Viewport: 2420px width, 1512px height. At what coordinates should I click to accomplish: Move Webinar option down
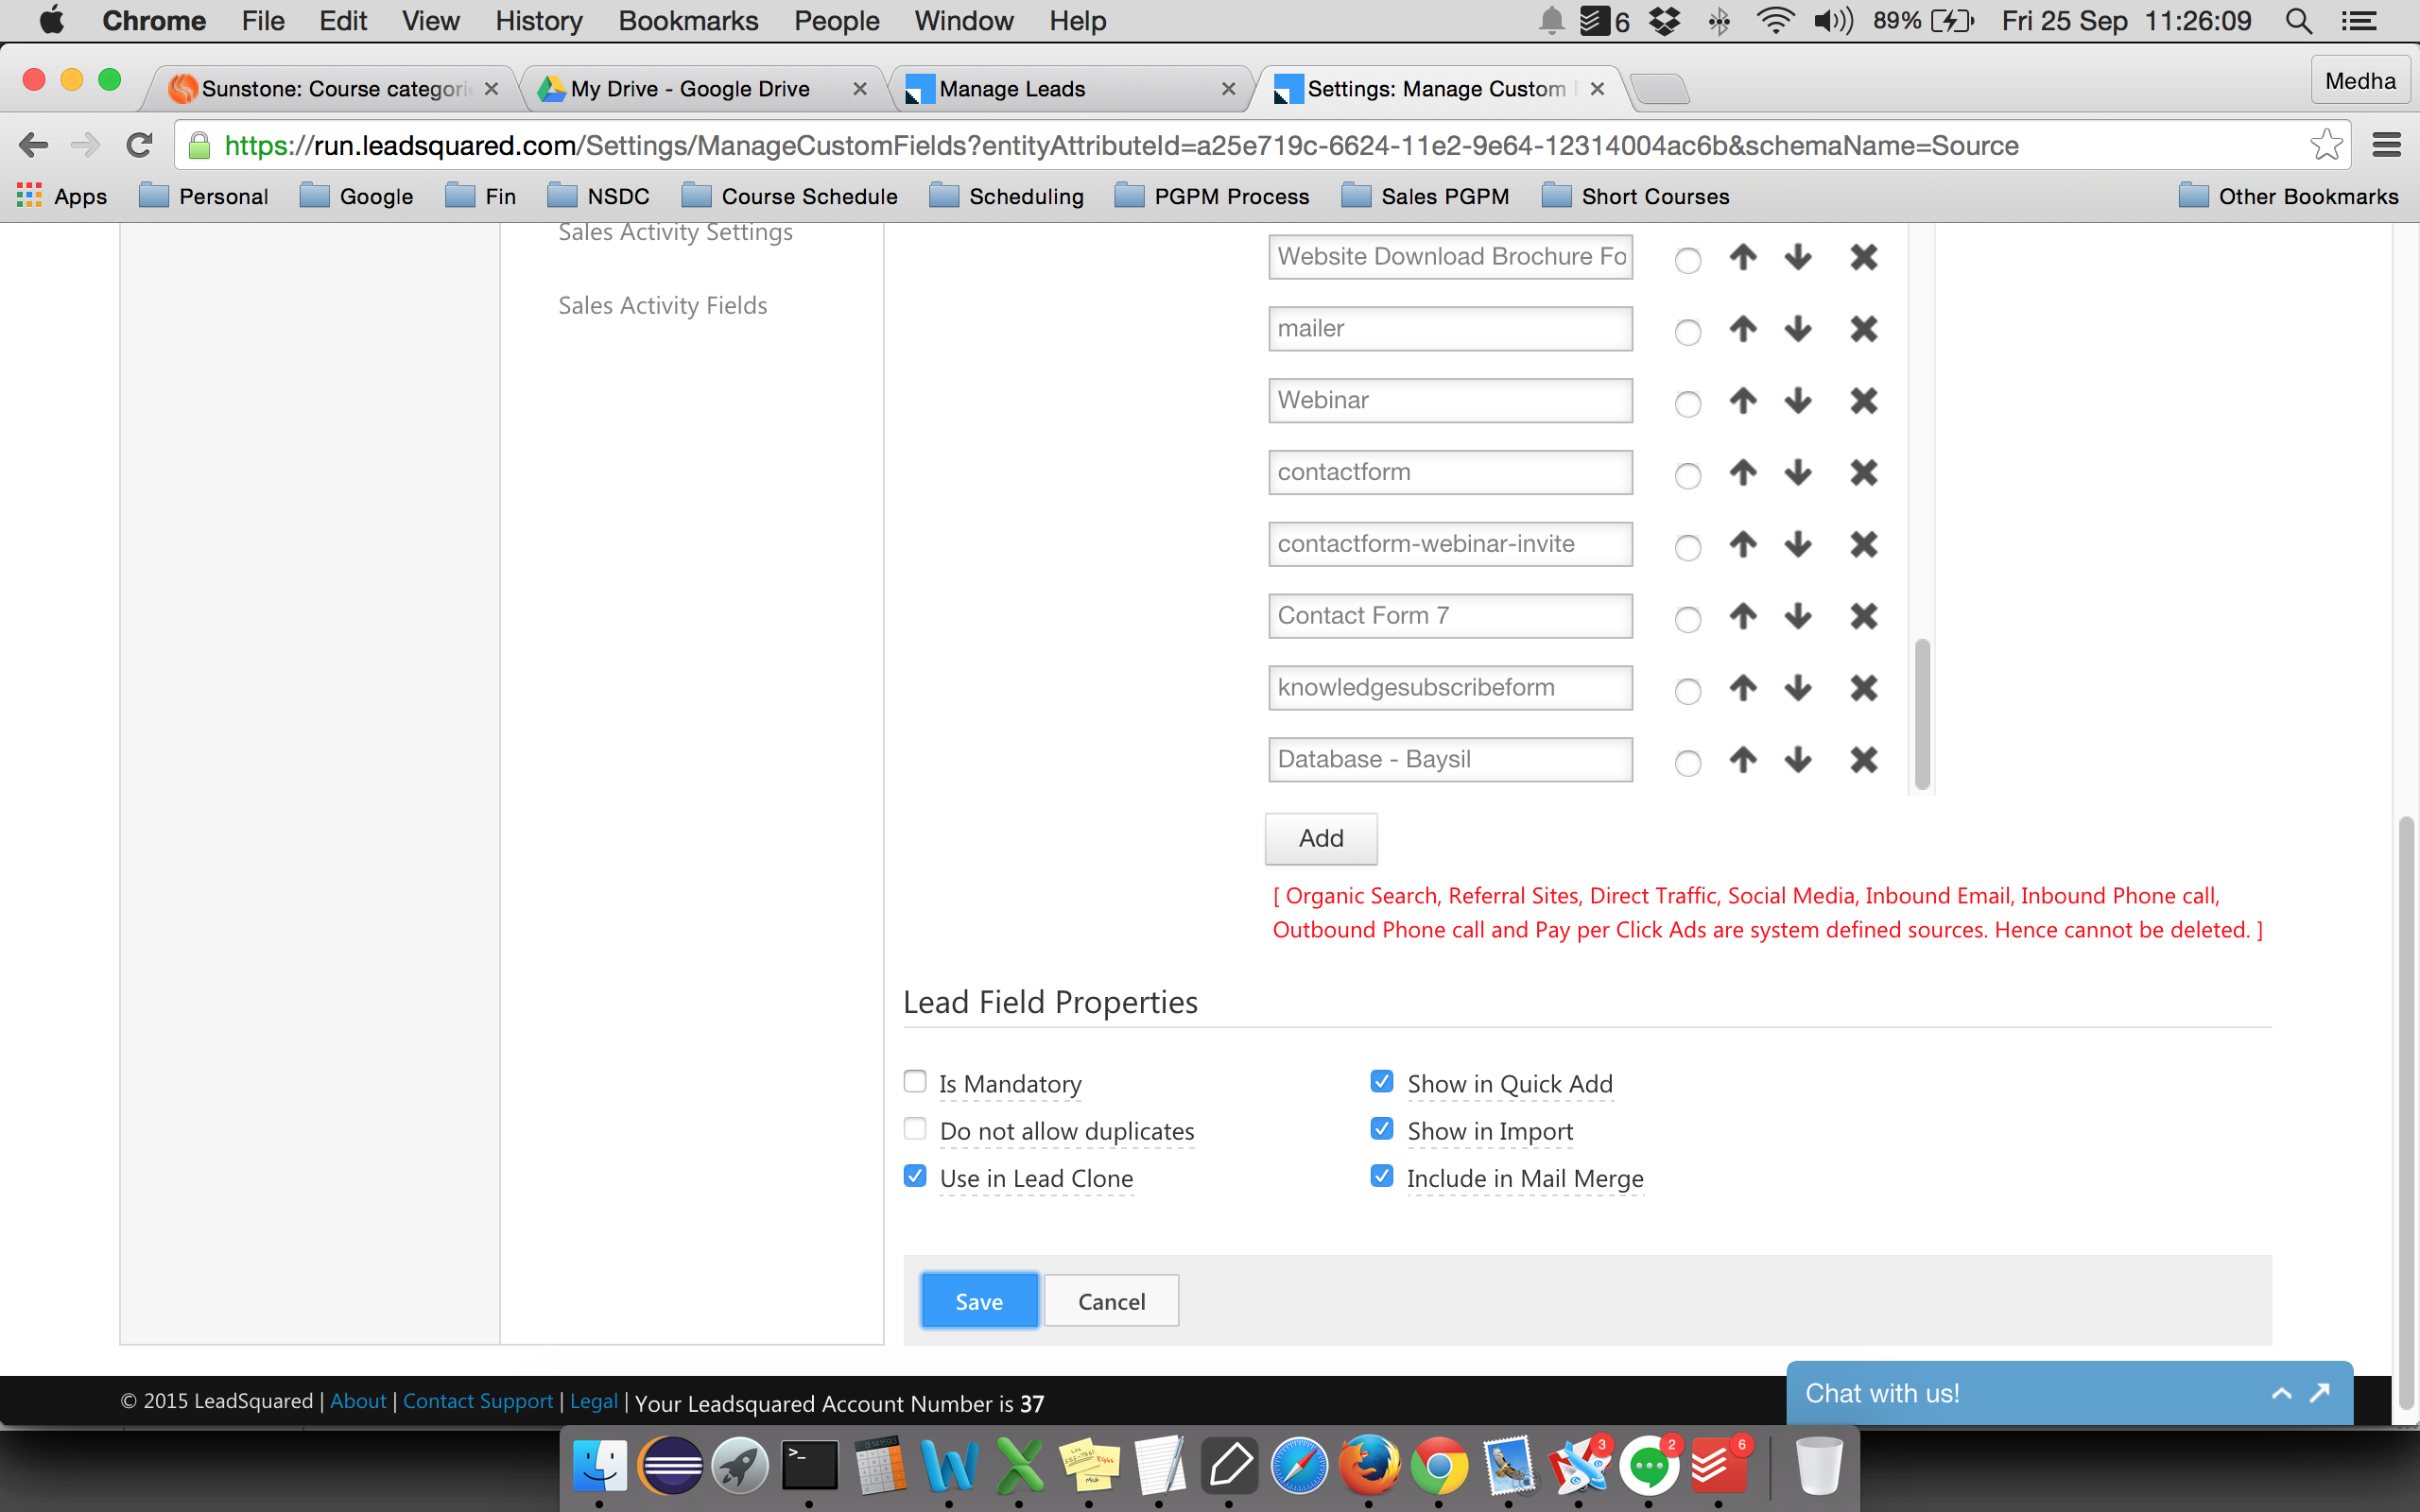(x=1797, y=401)
